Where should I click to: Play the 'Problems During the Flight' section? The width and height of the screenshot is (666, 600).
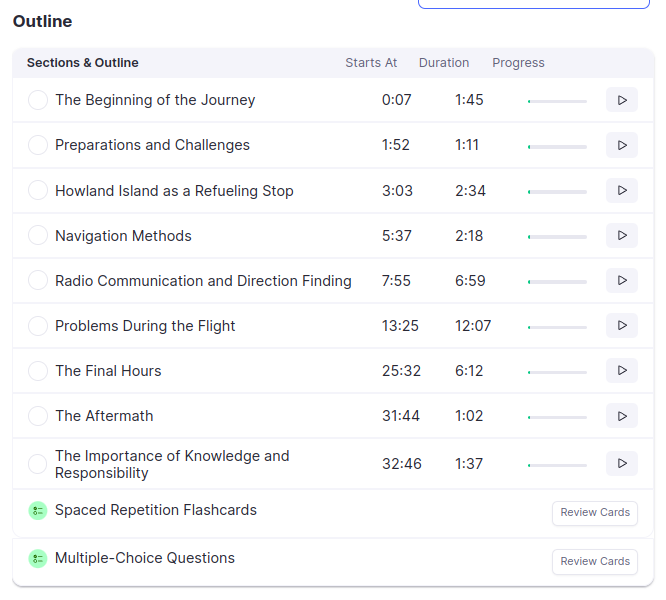point(621,325)
